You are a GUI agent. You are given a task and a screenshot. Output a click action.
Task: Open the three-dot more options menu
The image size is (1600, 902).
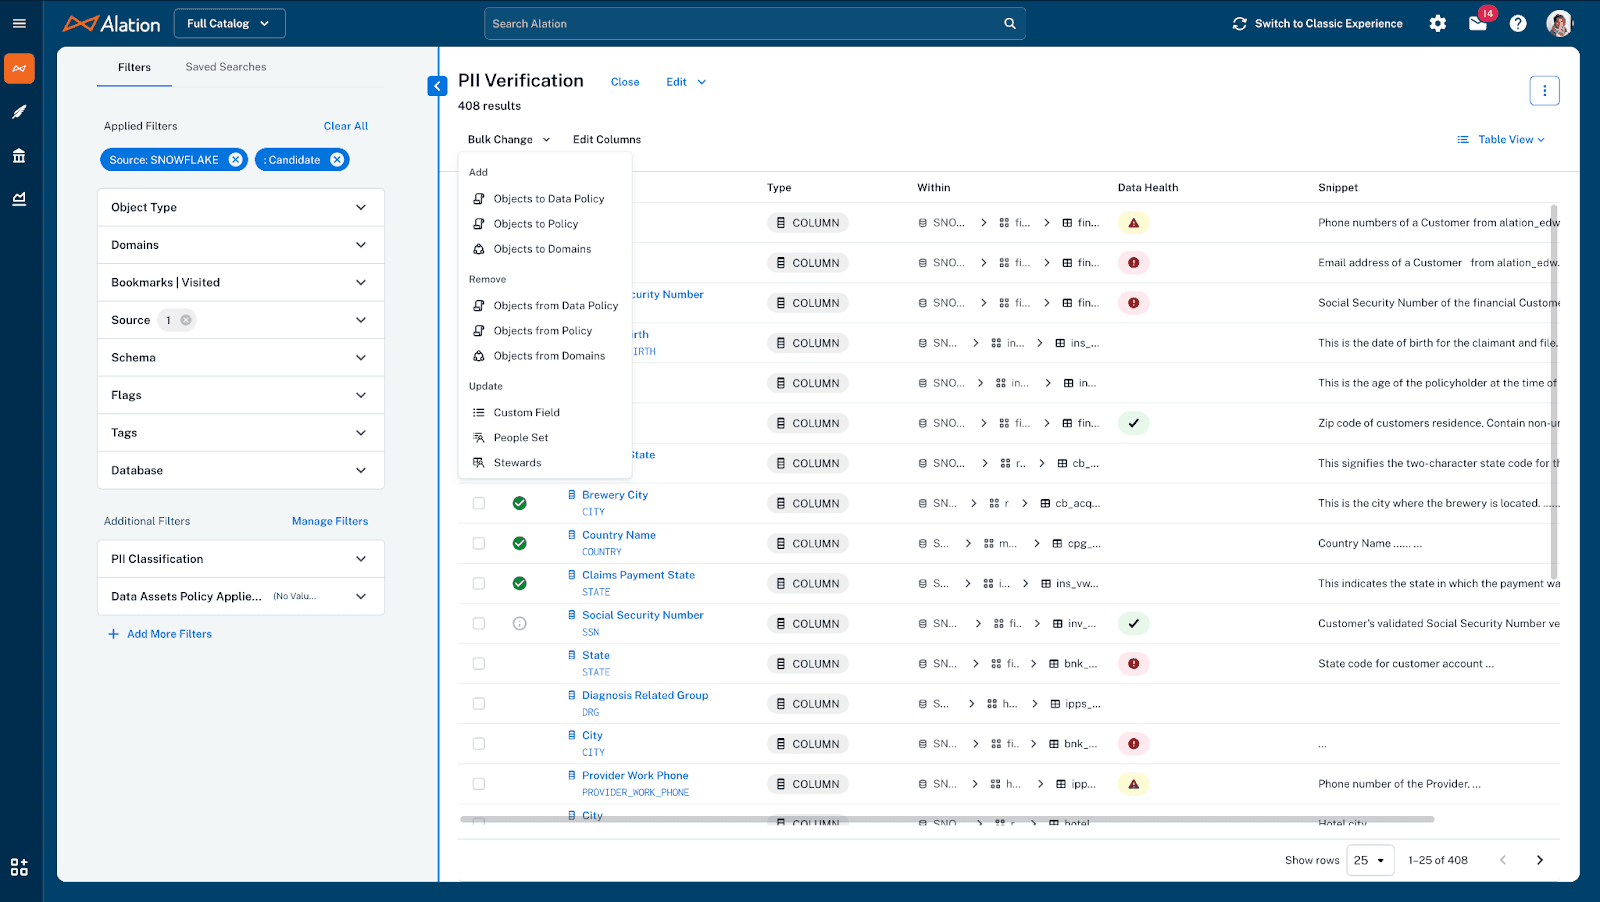point(1544,91)
